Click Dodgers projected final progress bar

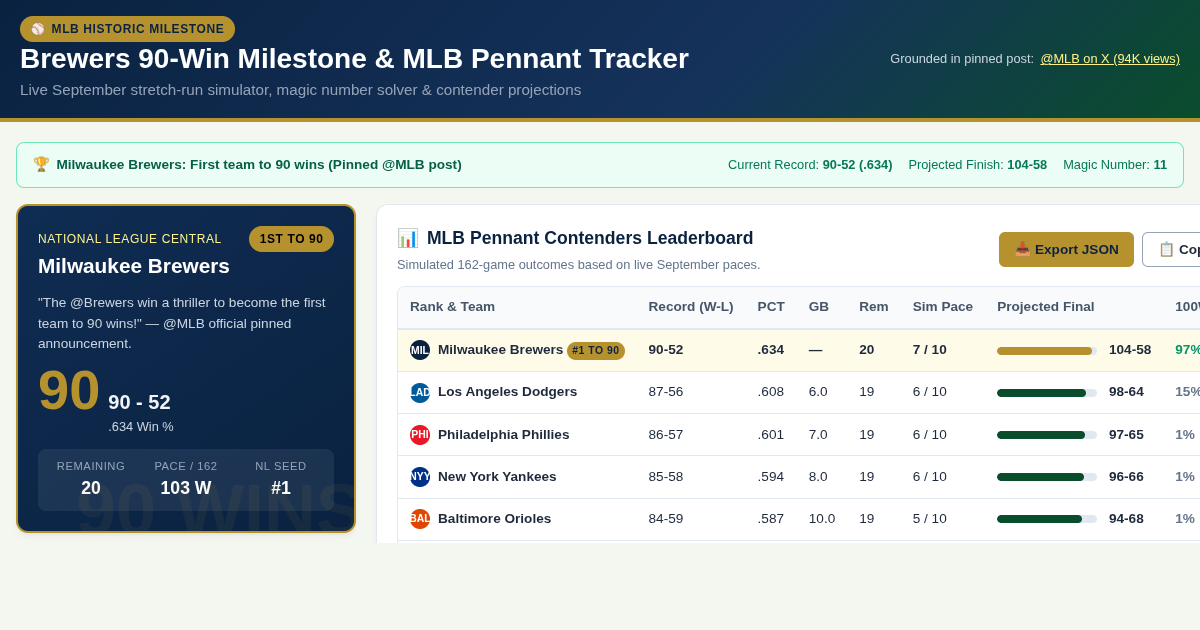(x=1047, y=393)
